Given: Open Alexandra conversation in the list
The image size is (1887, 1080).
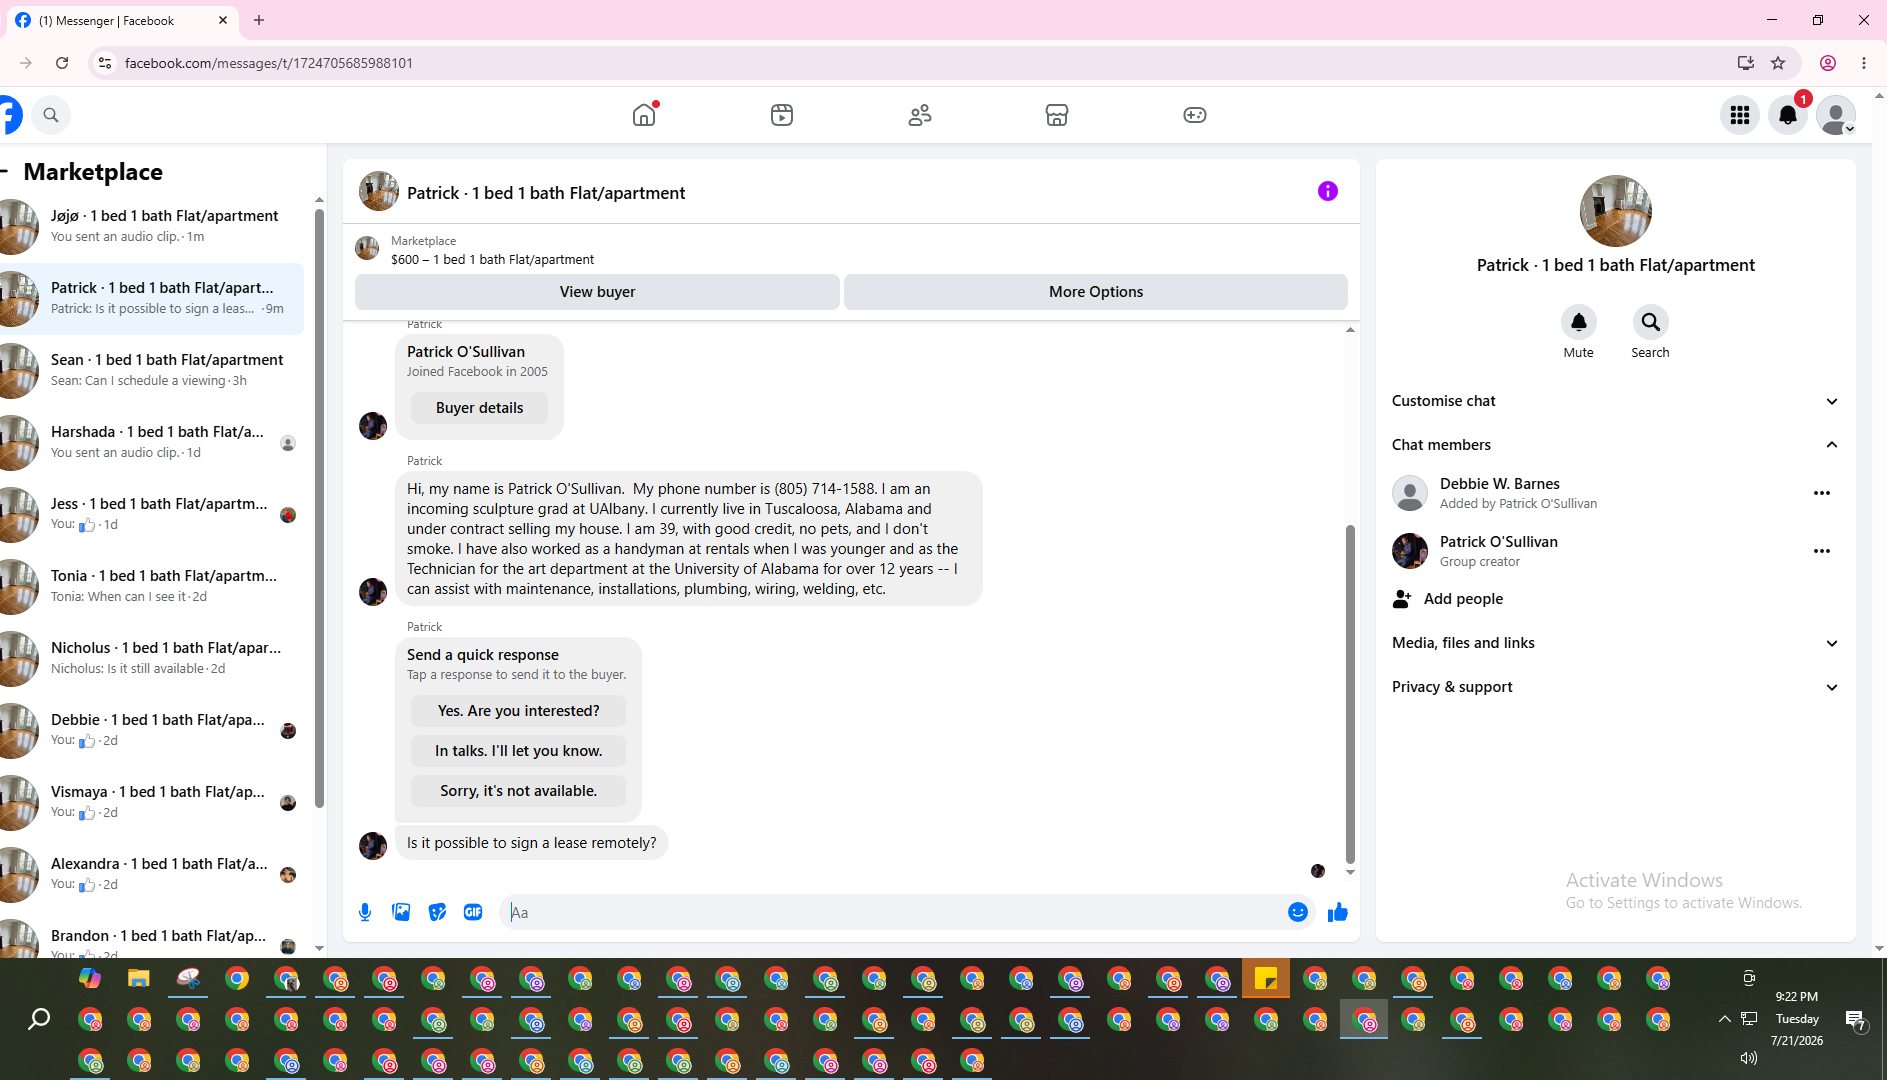Looking at the screenshot, I should 152,874.
